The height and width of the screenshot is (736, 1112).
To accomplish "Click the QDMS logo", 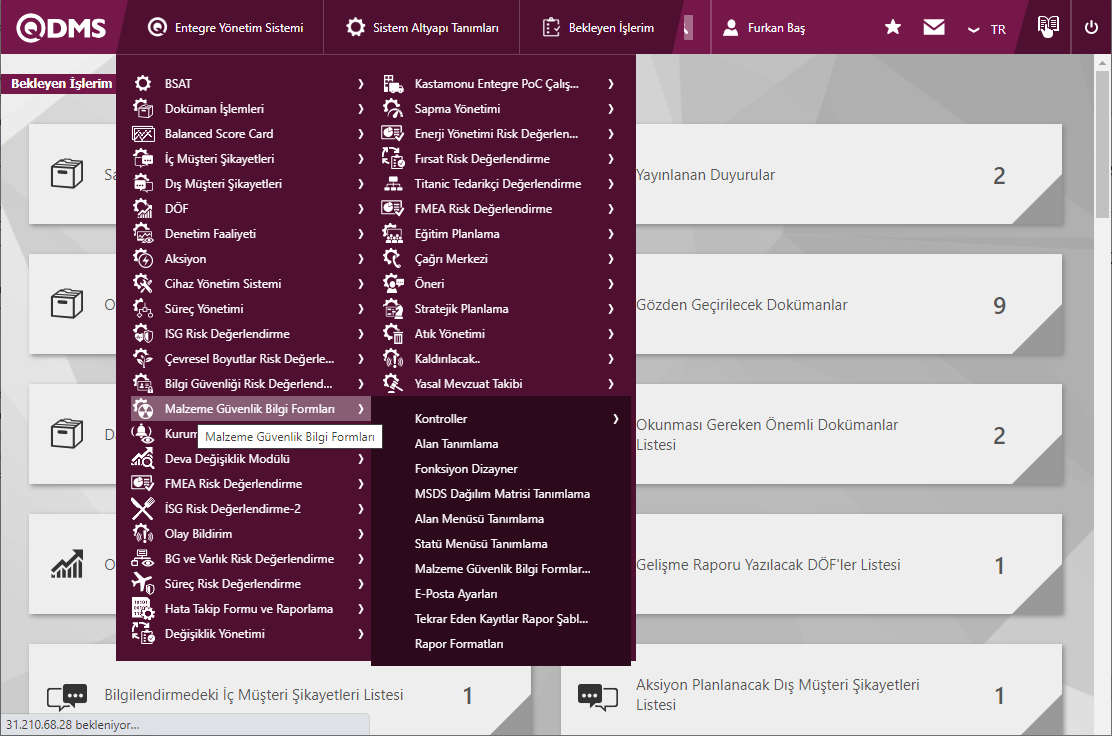I will pos(62,28).
